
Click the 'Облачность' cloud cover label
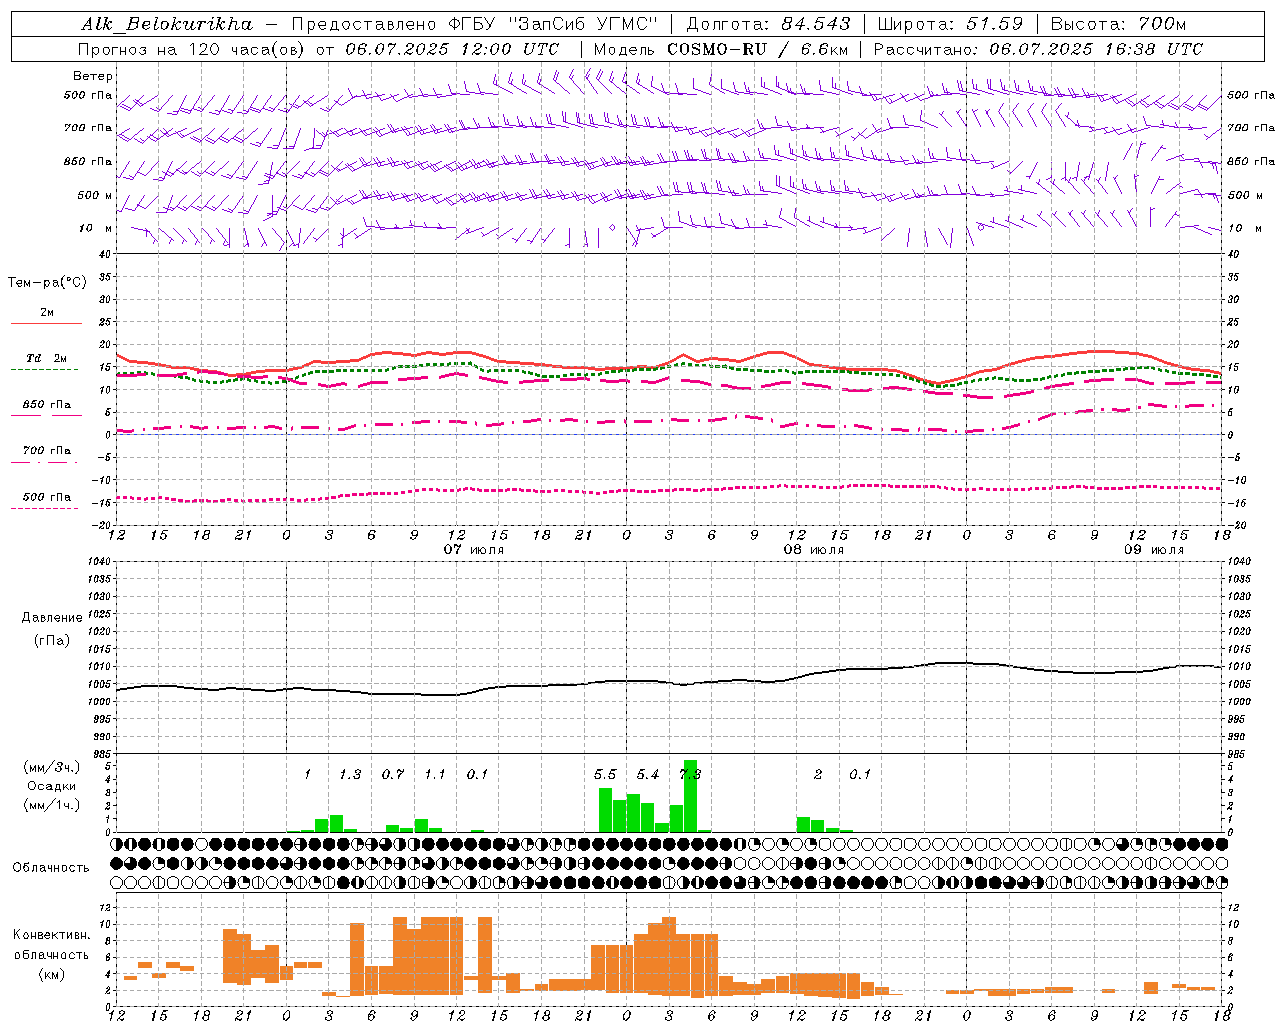click(x=51, y=868)
